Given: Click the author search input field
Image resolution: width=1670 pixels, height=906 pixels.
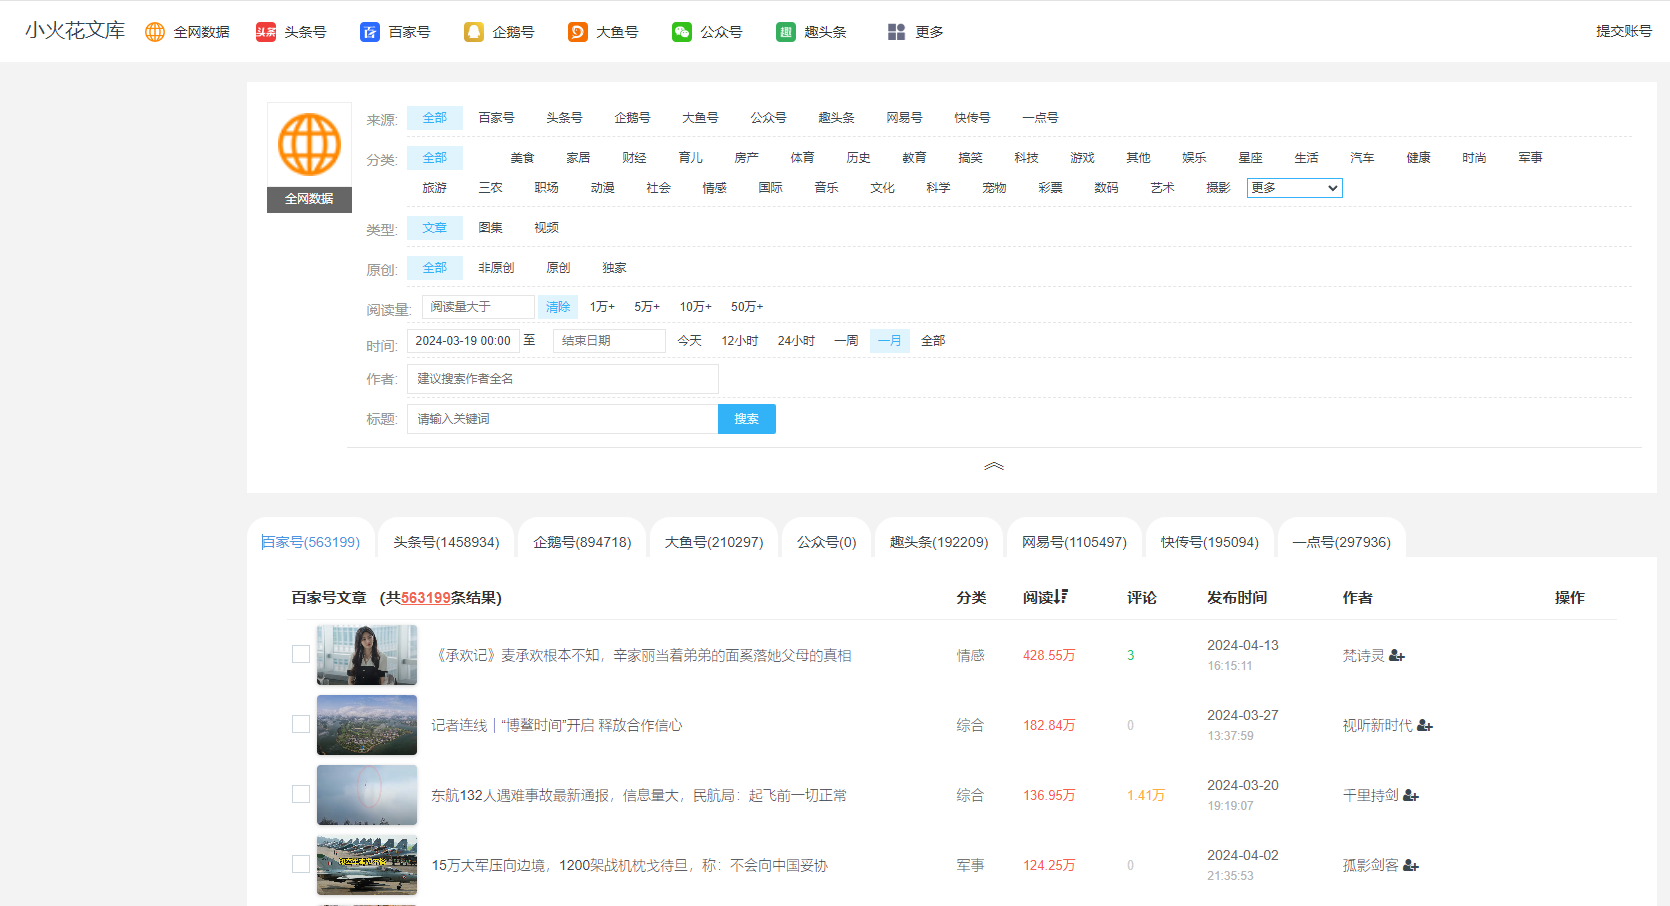Looking at the screenshot, I should [563, 379].
